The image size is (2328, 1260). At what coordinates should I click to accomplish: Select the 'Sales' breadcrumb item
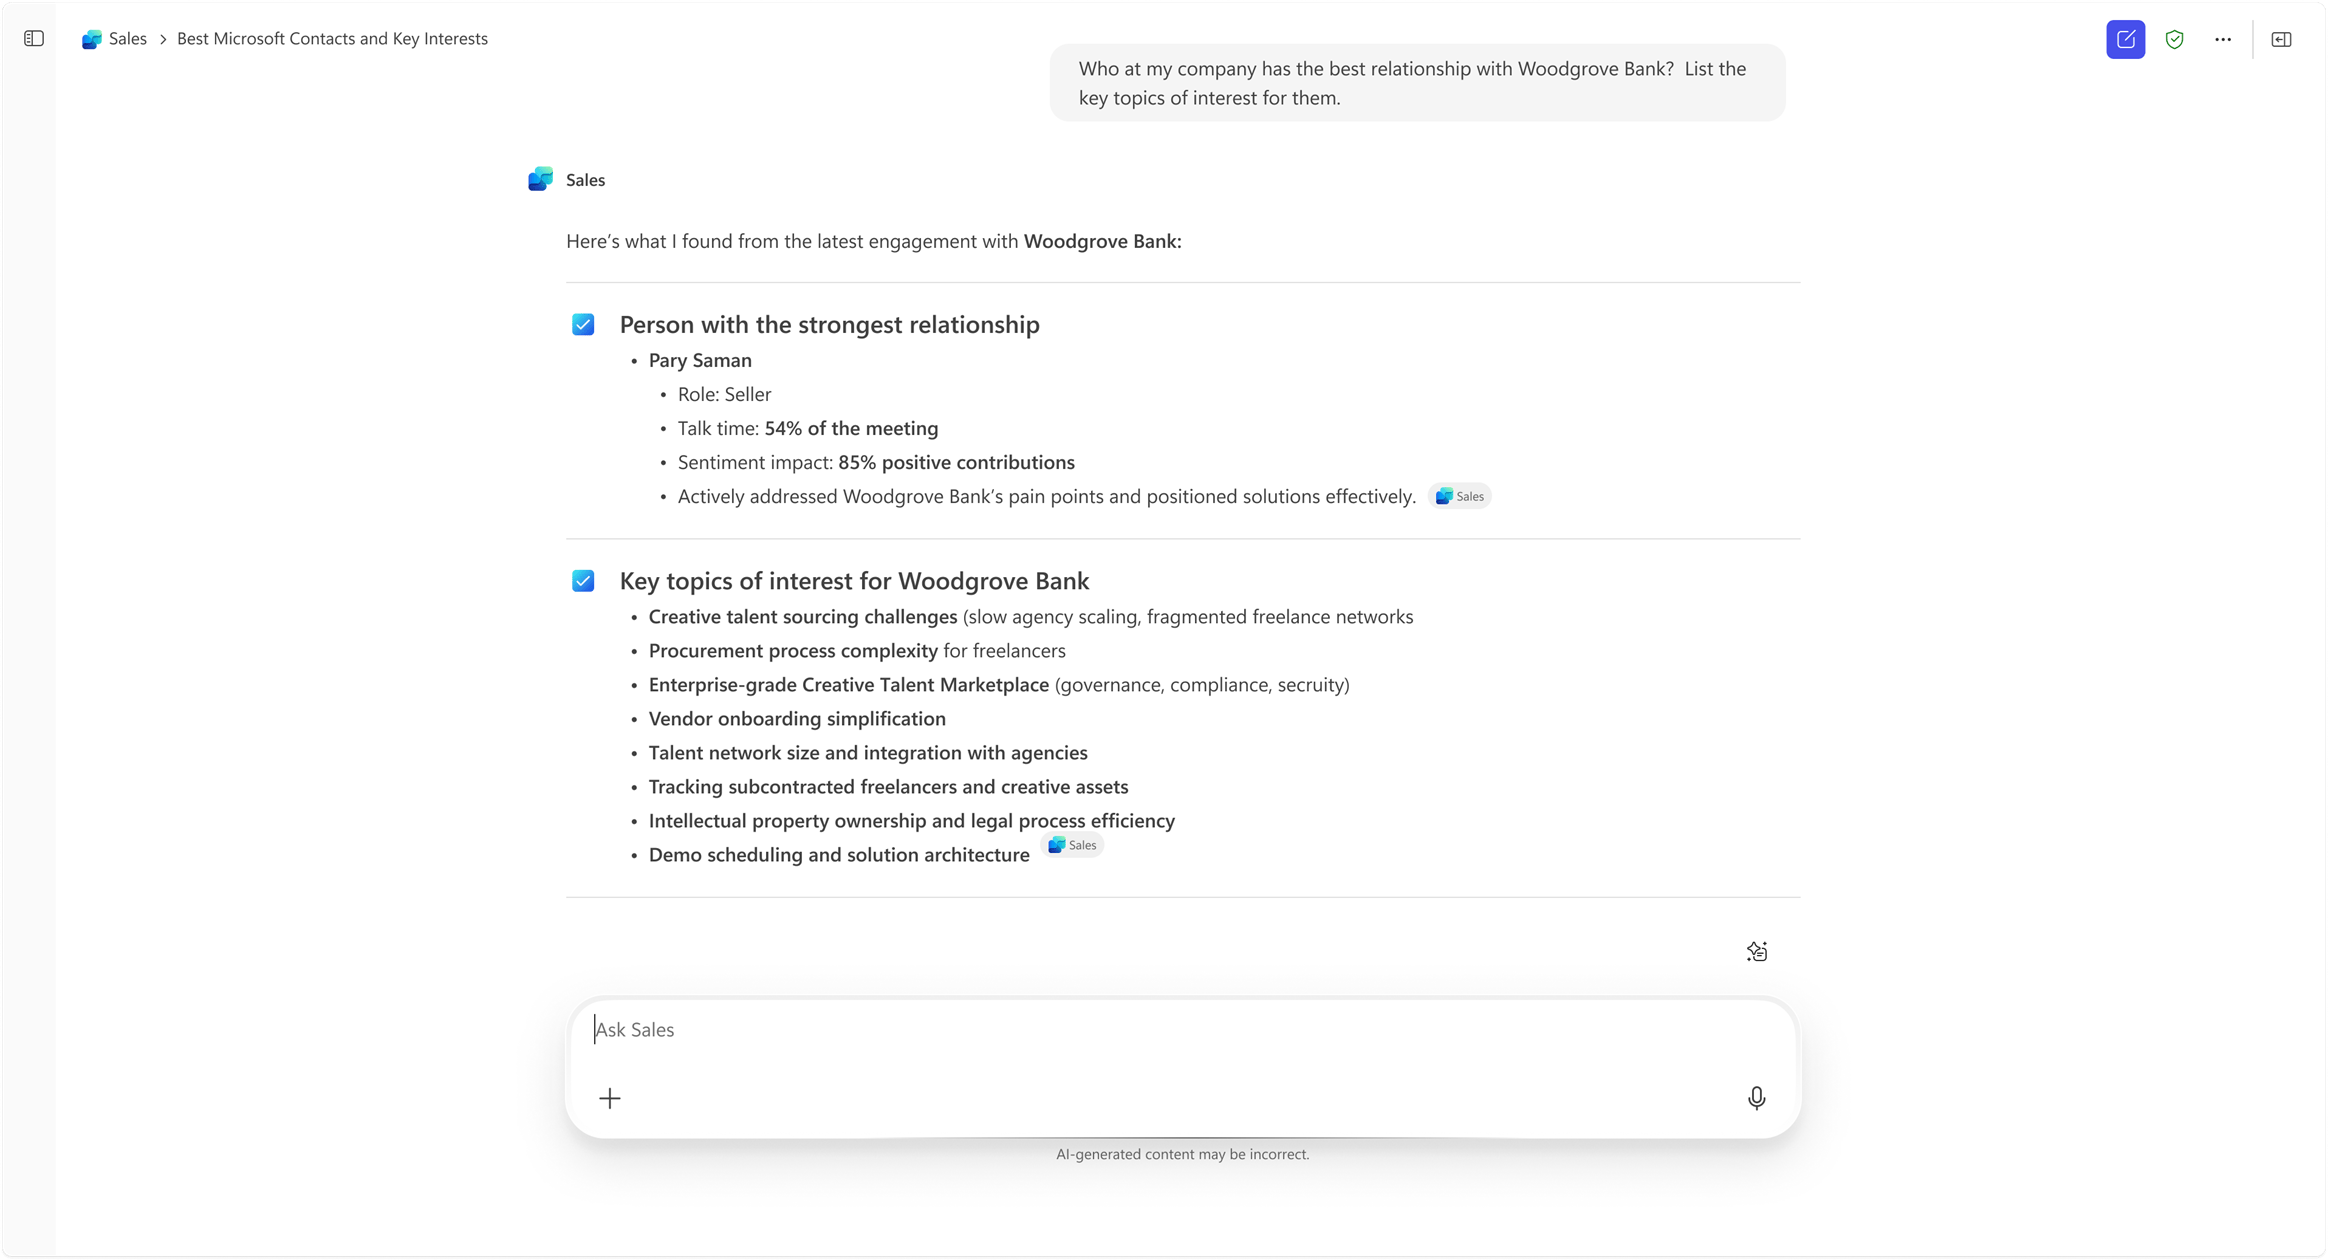(128, 39)
